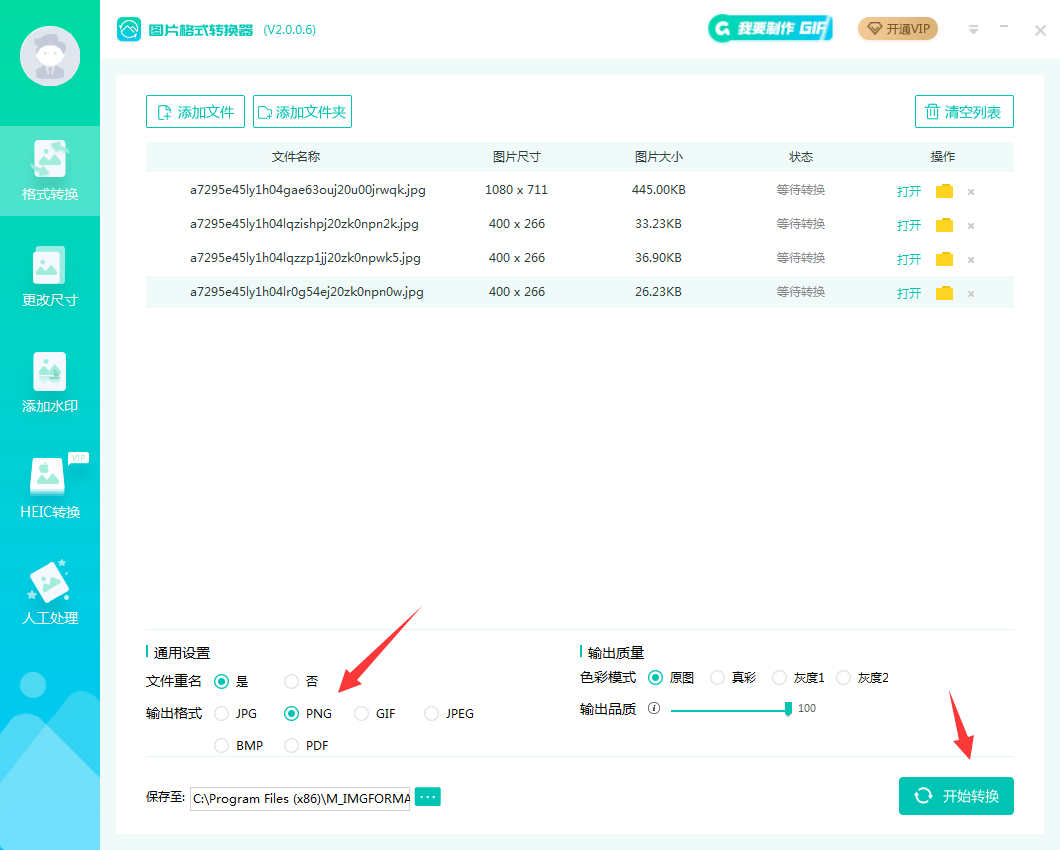1060x850 pixels.
Task: Click 打开 for a7295e45ly1h04lr0g54ej20zk0npn0w.jpg
Action: coord(909,293)
